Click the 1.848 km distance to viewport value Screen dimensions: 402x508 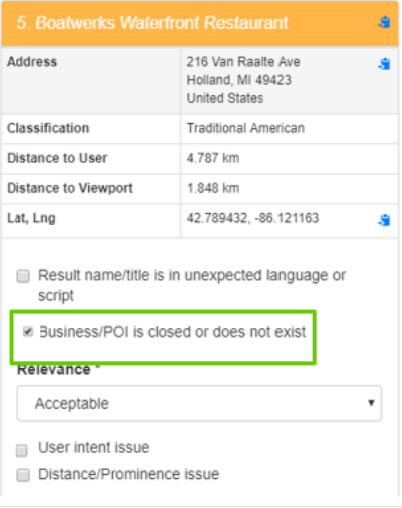point(213,188)
